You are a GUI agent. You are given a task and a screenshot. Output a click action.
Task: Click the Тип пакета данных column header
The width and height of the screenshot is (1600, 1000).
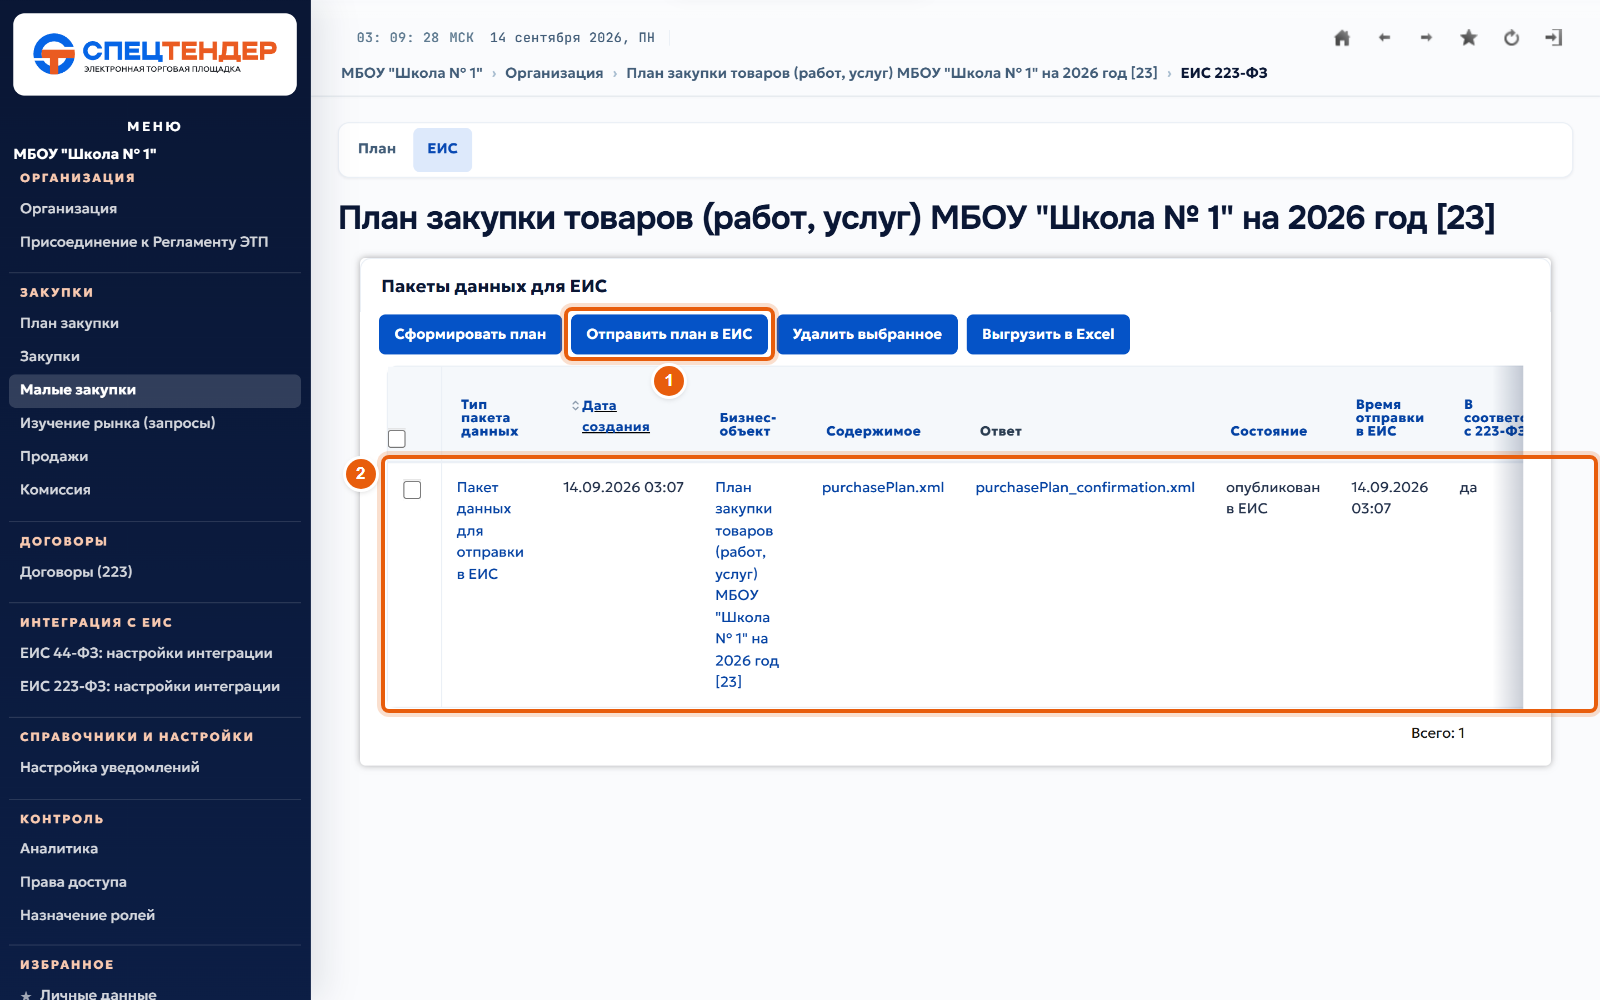pos(490,418)
